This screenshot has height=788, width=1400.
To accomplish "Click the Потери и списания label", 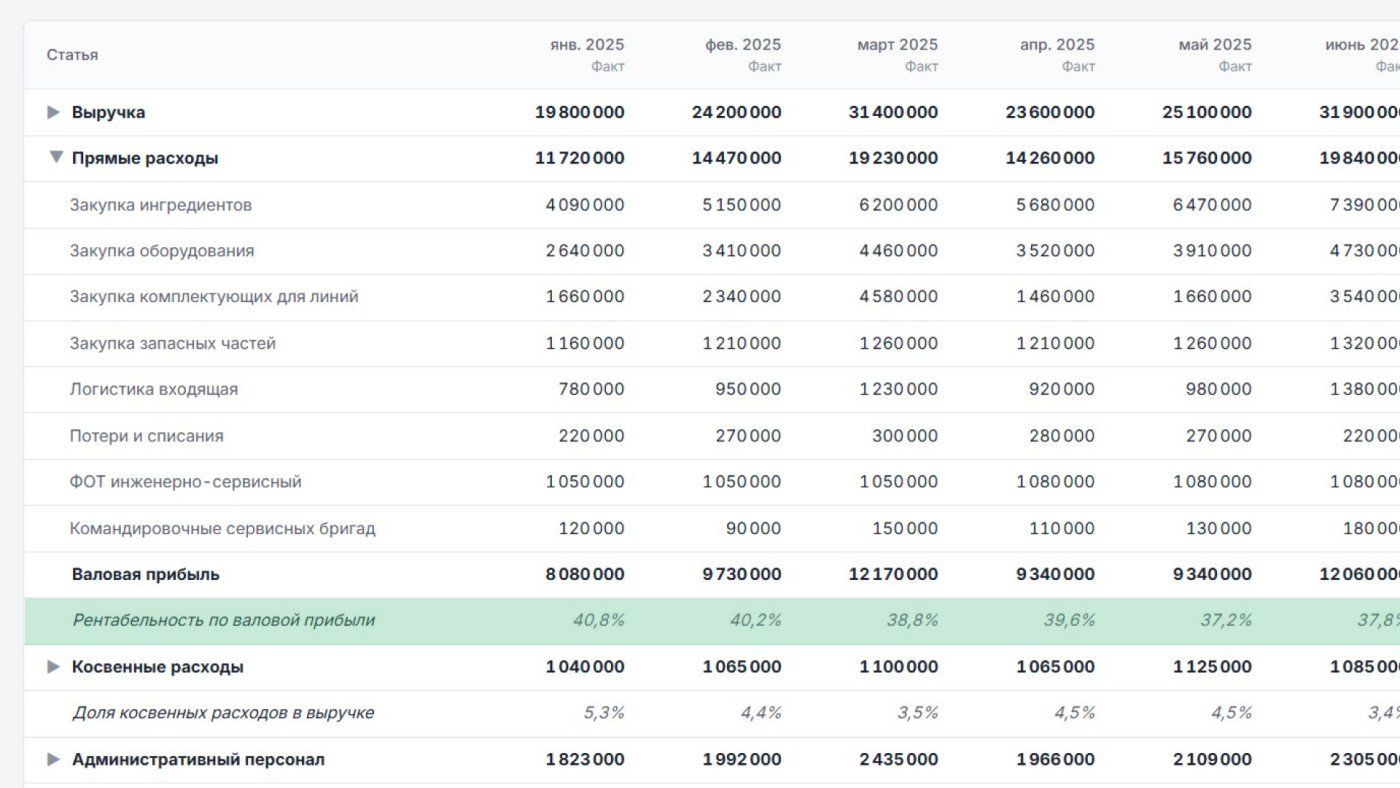I will pyautogui.click(x=146, y=436).
